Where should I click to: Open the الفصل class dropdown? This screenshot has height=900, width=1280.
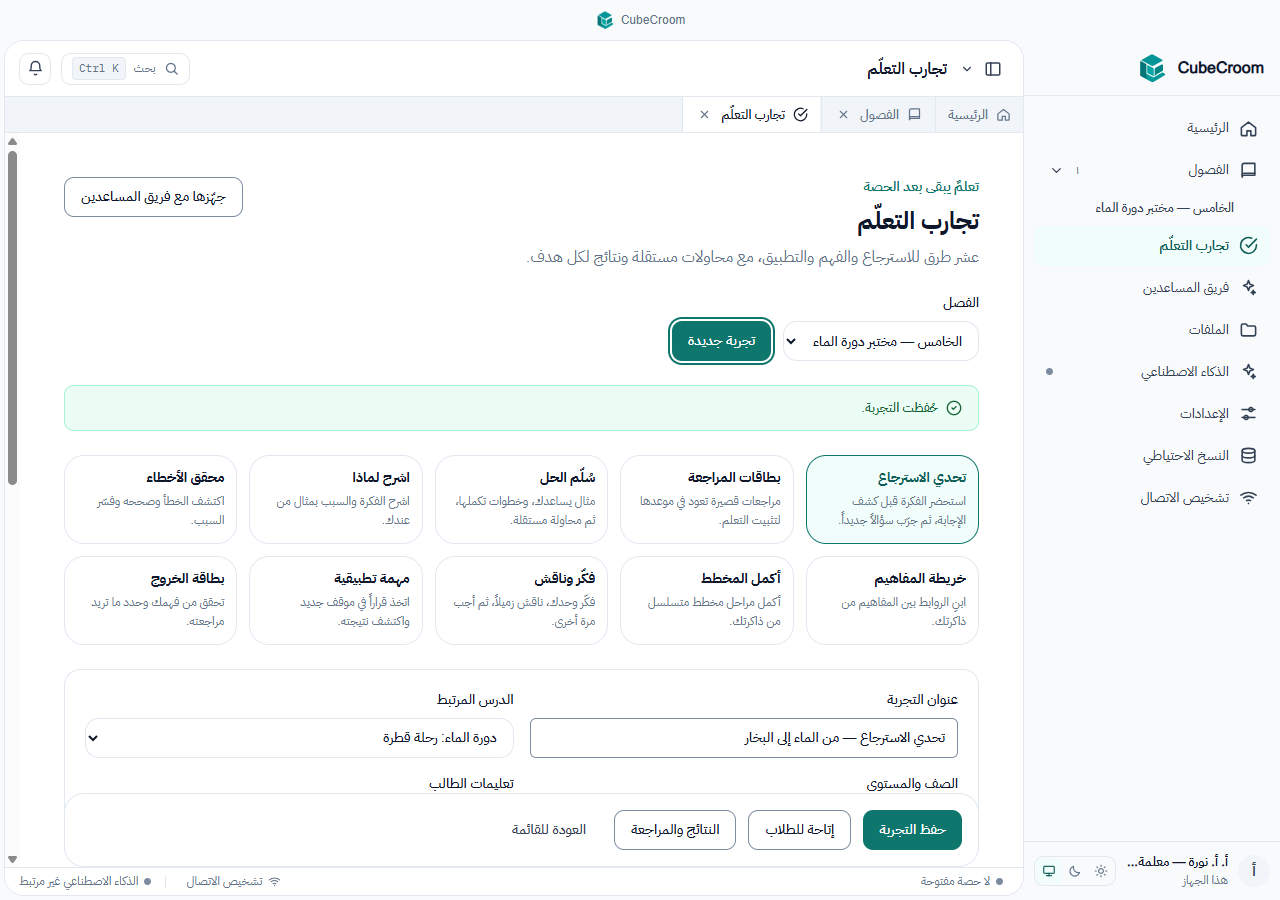[x=881, y=341]
